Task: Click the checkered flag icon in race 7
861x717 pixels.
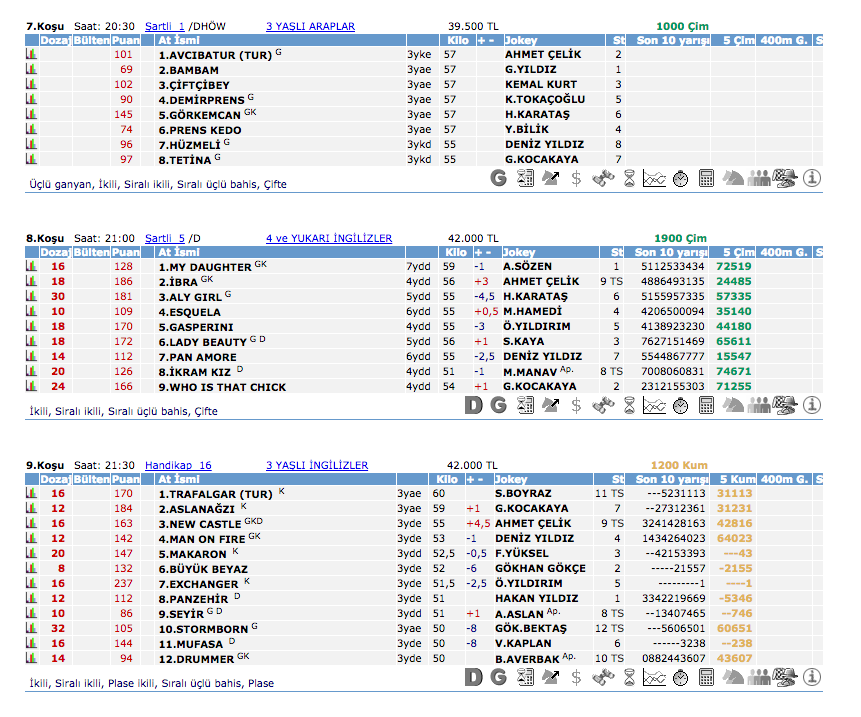Action: tap(785, 178)
